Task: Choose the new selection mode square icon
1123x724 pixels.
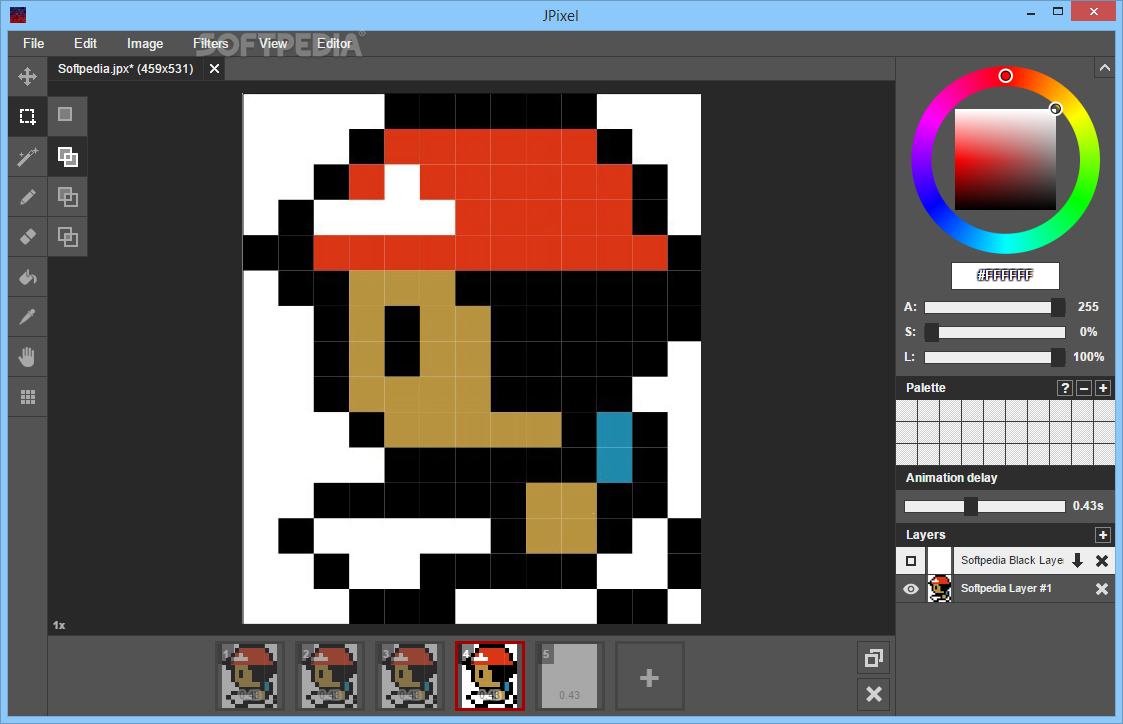Action: (x=67, y=116)
